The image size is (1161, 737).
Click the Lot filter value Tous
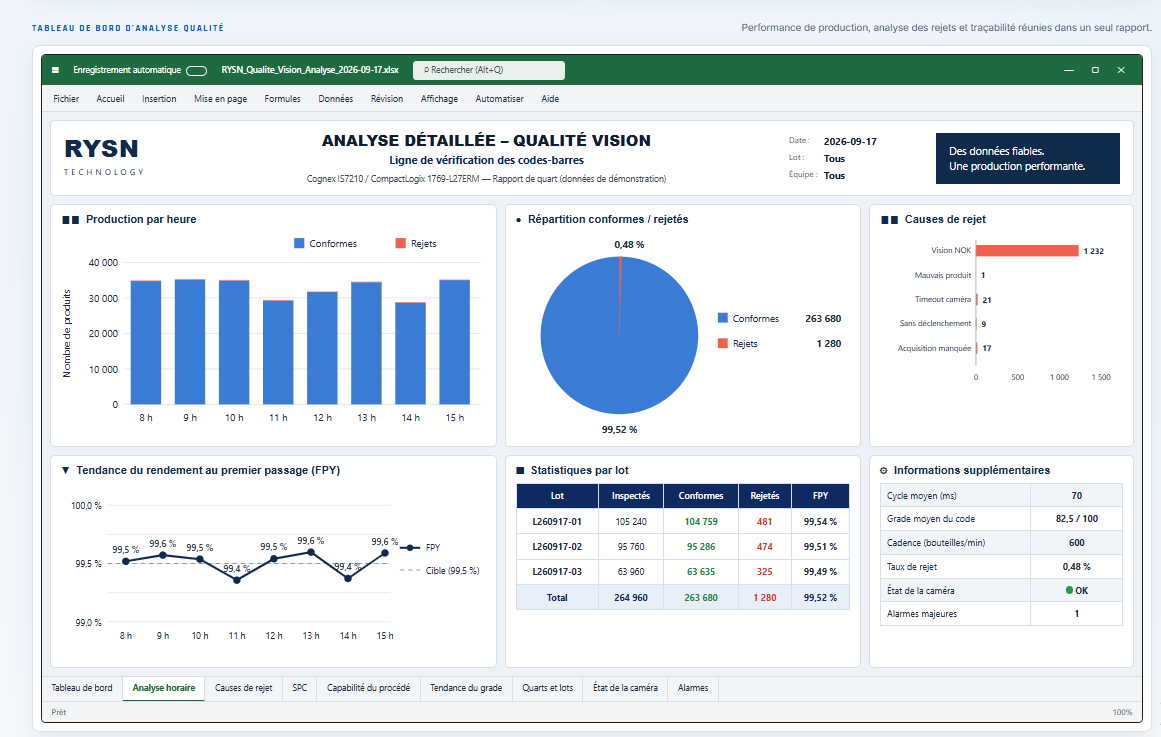click(x=834, y=159)
